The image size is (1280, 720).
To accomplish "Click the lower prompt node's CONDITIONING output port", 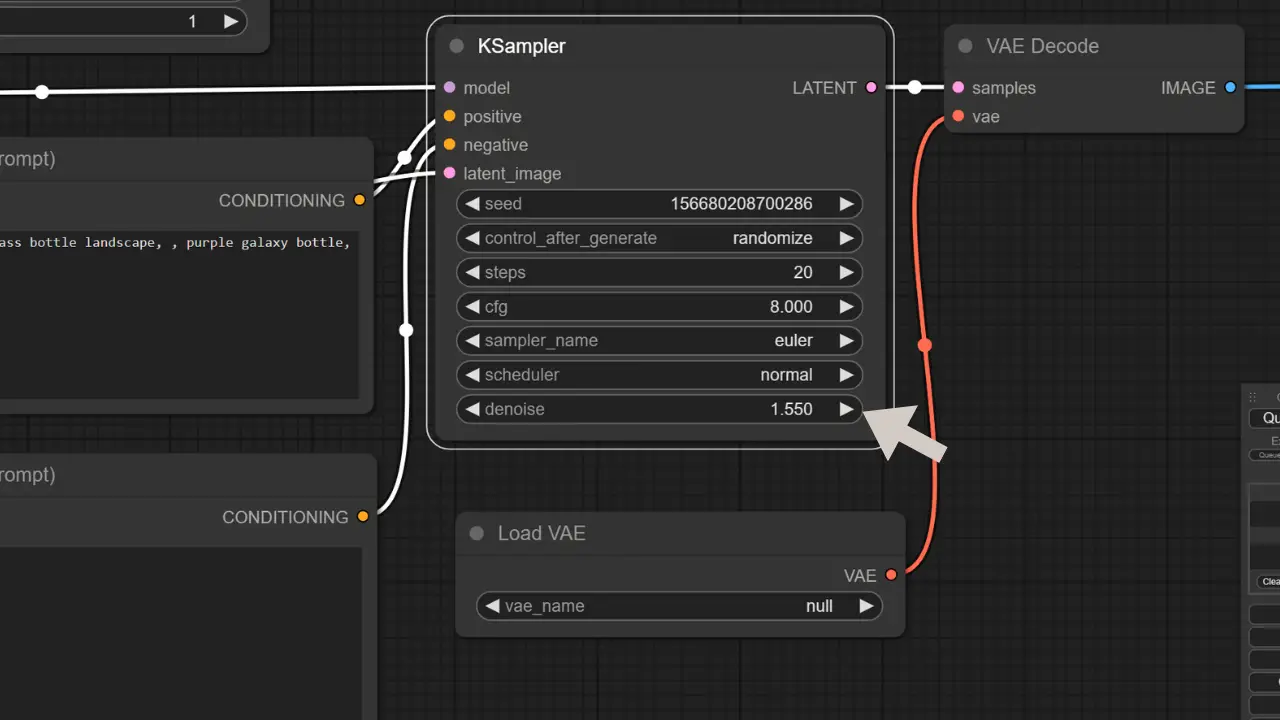I will click(x=363, y=517).
